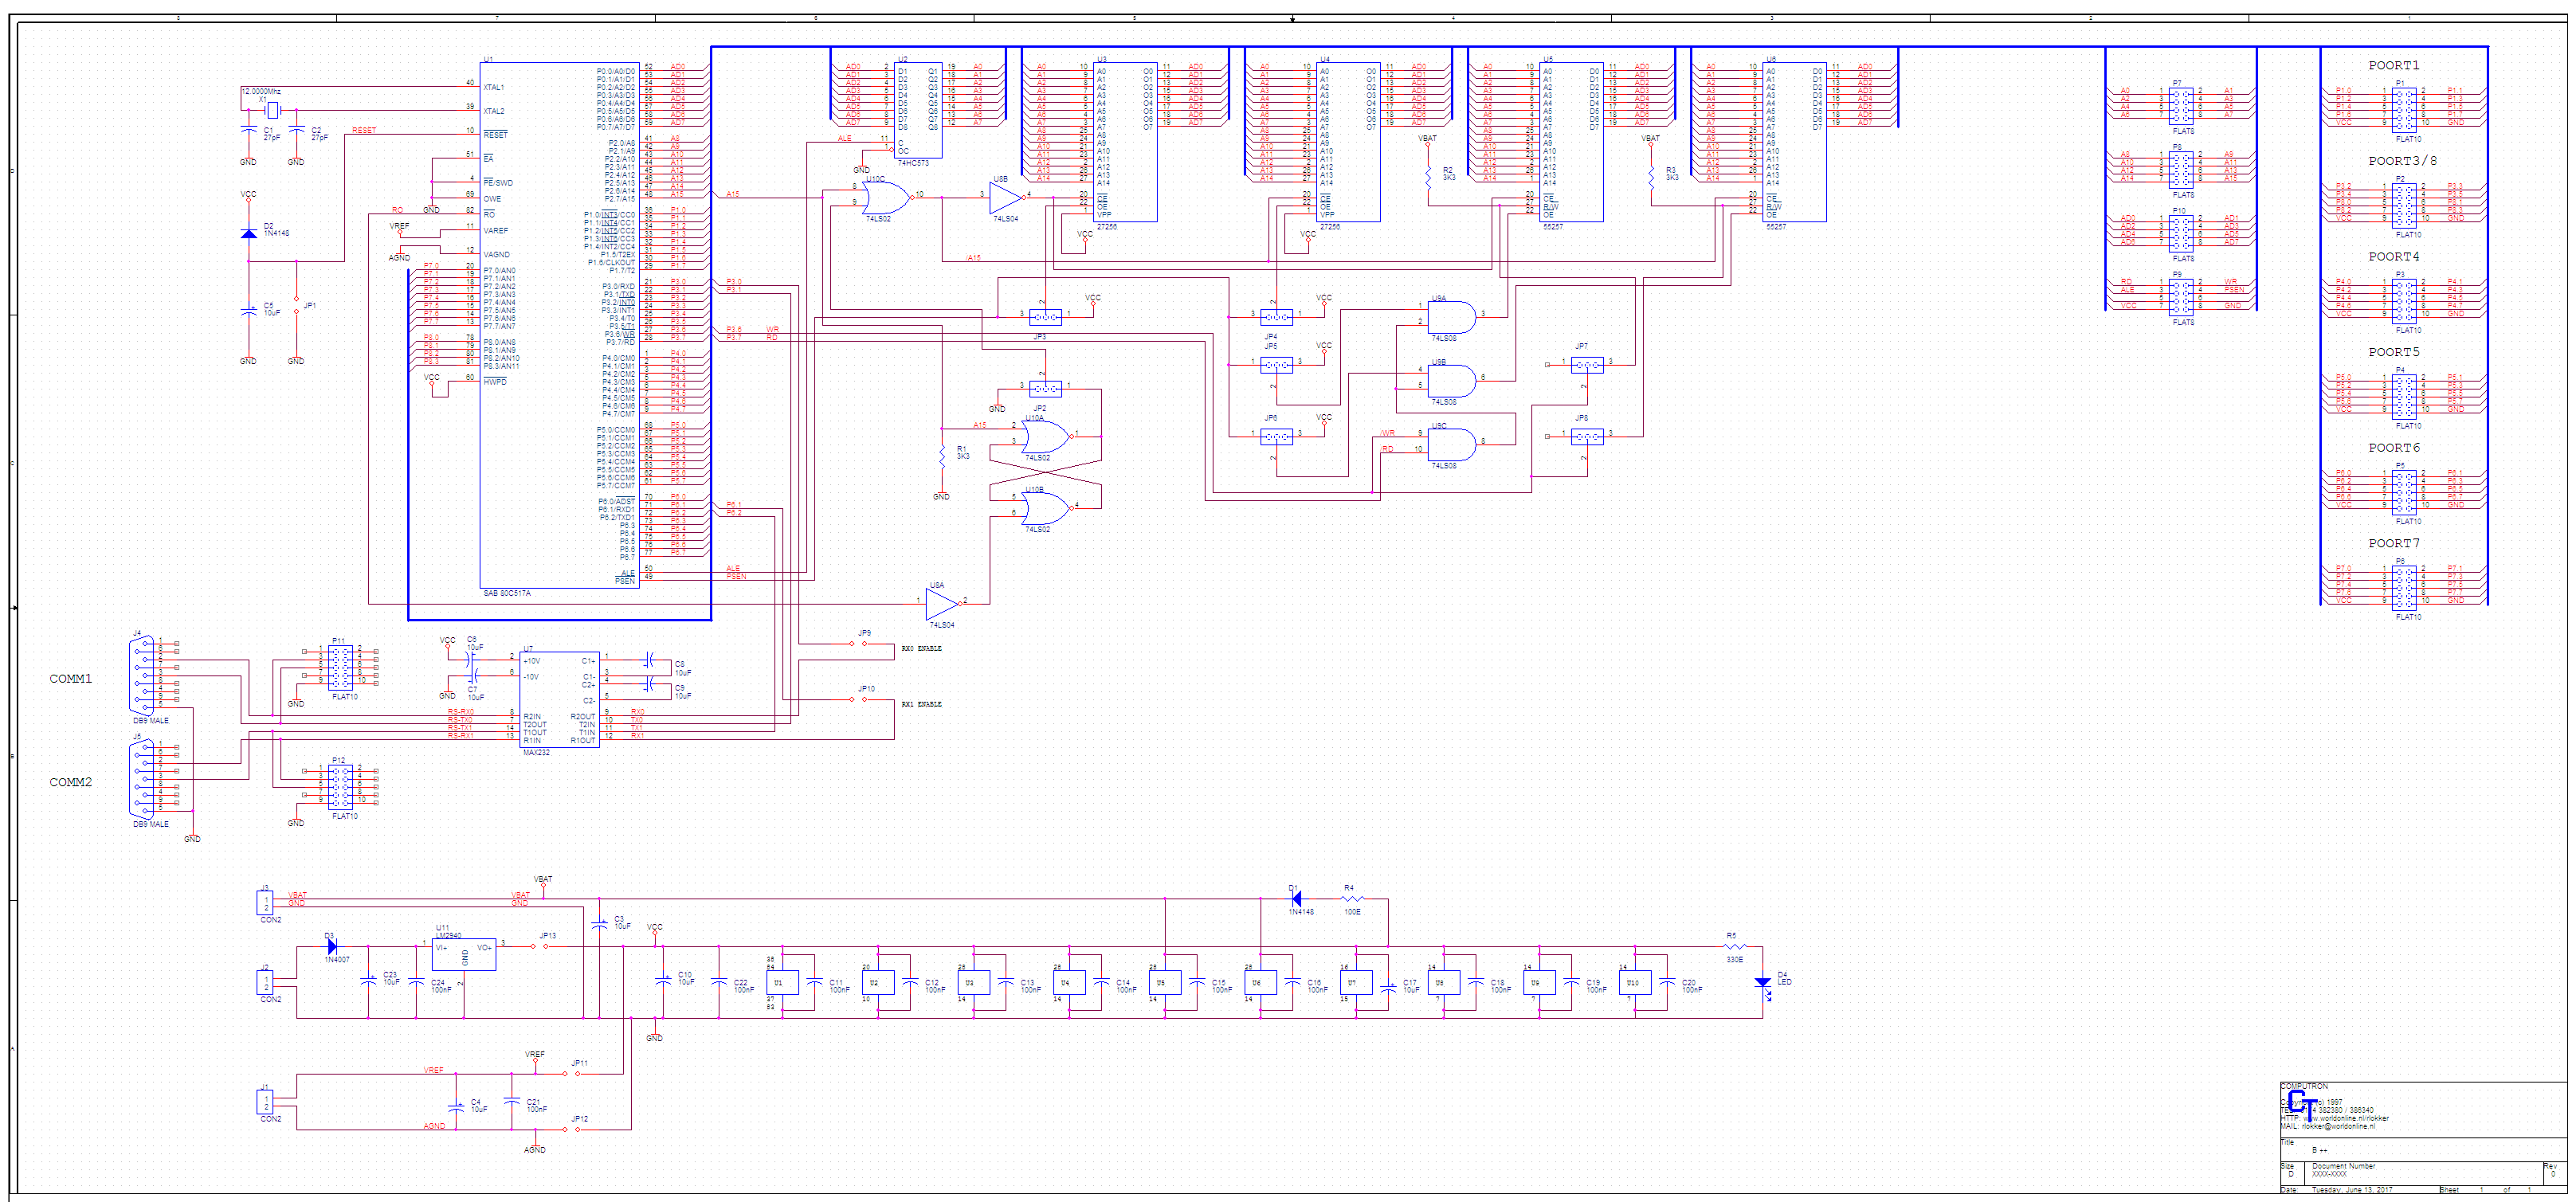The image size is (2576, 1202).
Task: Click the D4 LED symbol
Action: [x=1762, y=983]
